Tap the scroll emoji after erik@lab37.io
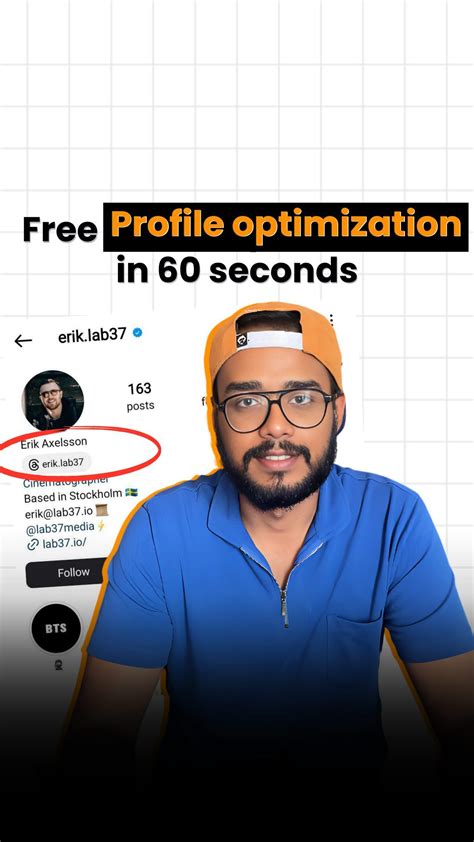 [102, 510]
